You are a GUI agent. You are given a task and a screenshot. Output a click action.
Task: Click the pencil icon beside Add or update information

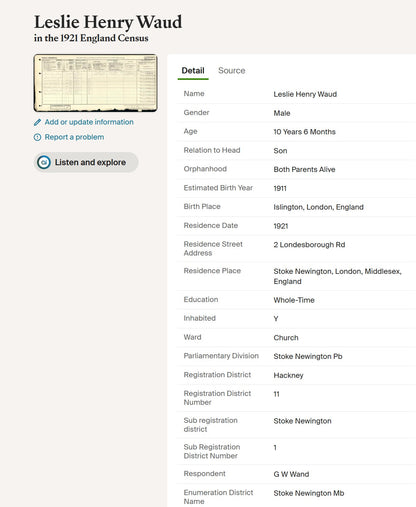37,122
